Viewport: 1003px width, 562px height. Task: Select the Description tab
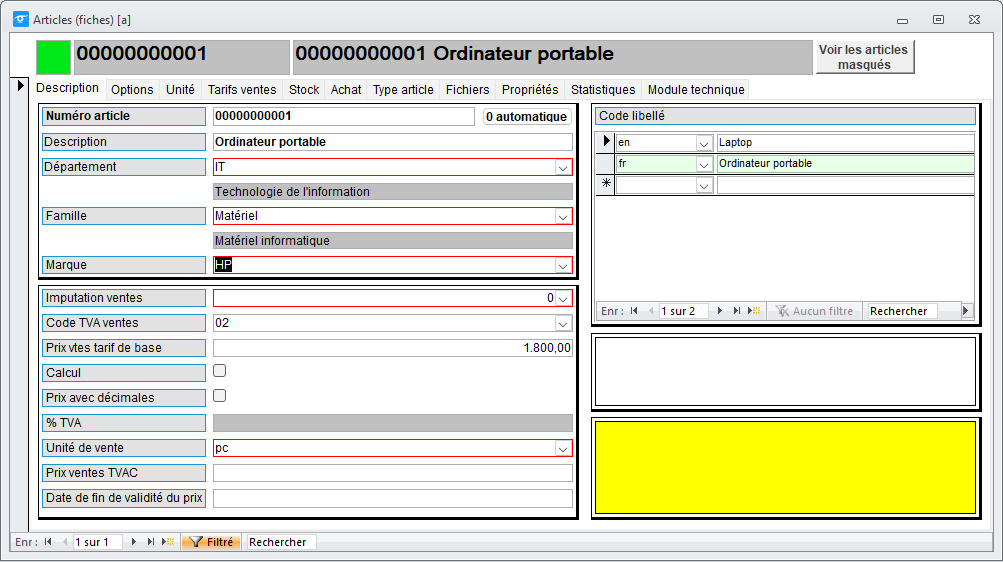coord(67,88)
